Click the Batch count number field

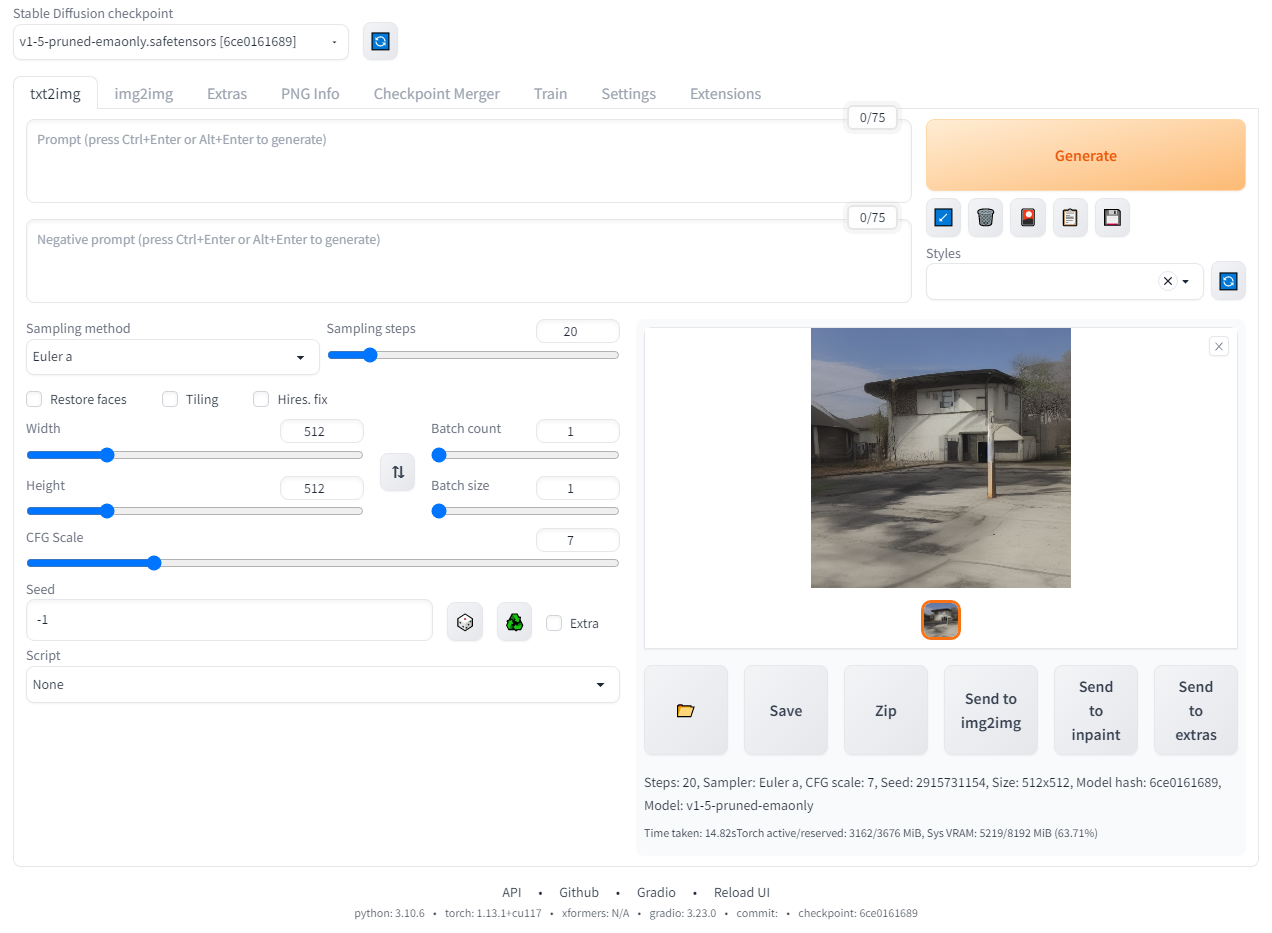point(578,431)
